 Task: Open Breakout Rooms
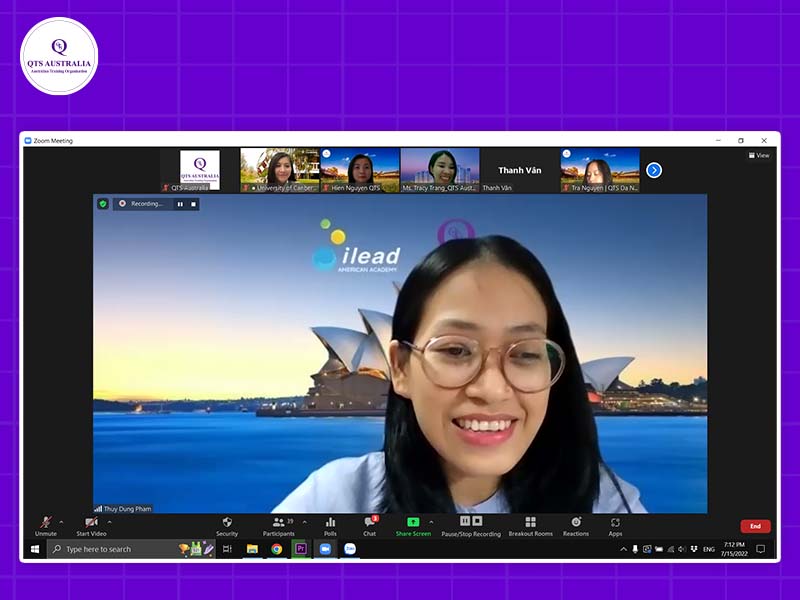click(x=531, y=526)
